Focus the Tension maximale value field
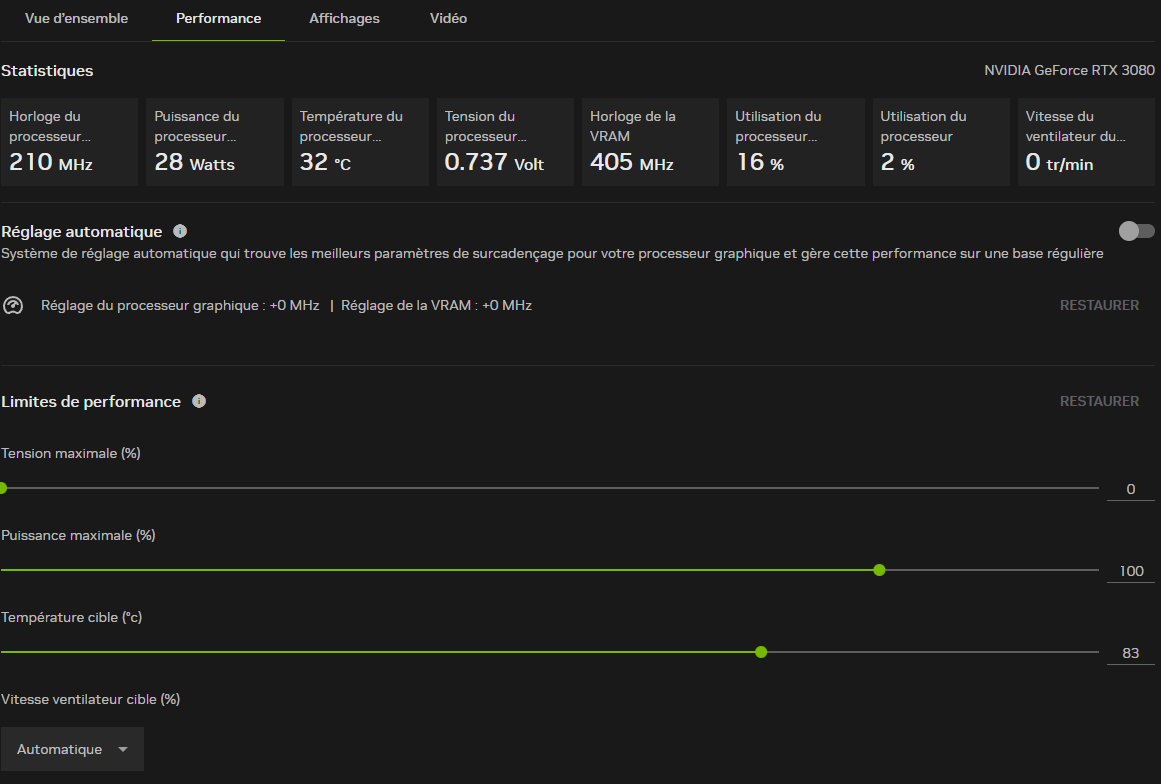Screen dimensions: 1161x784 (x=1130, y=489)
